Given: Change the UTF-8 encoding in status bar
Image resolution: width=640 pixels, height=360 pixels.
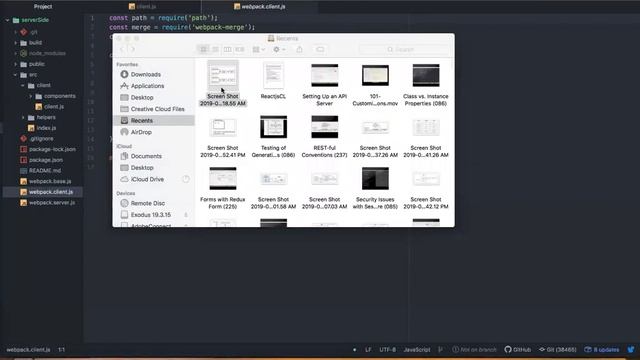Looking at the screenshot, I should 387,349.
